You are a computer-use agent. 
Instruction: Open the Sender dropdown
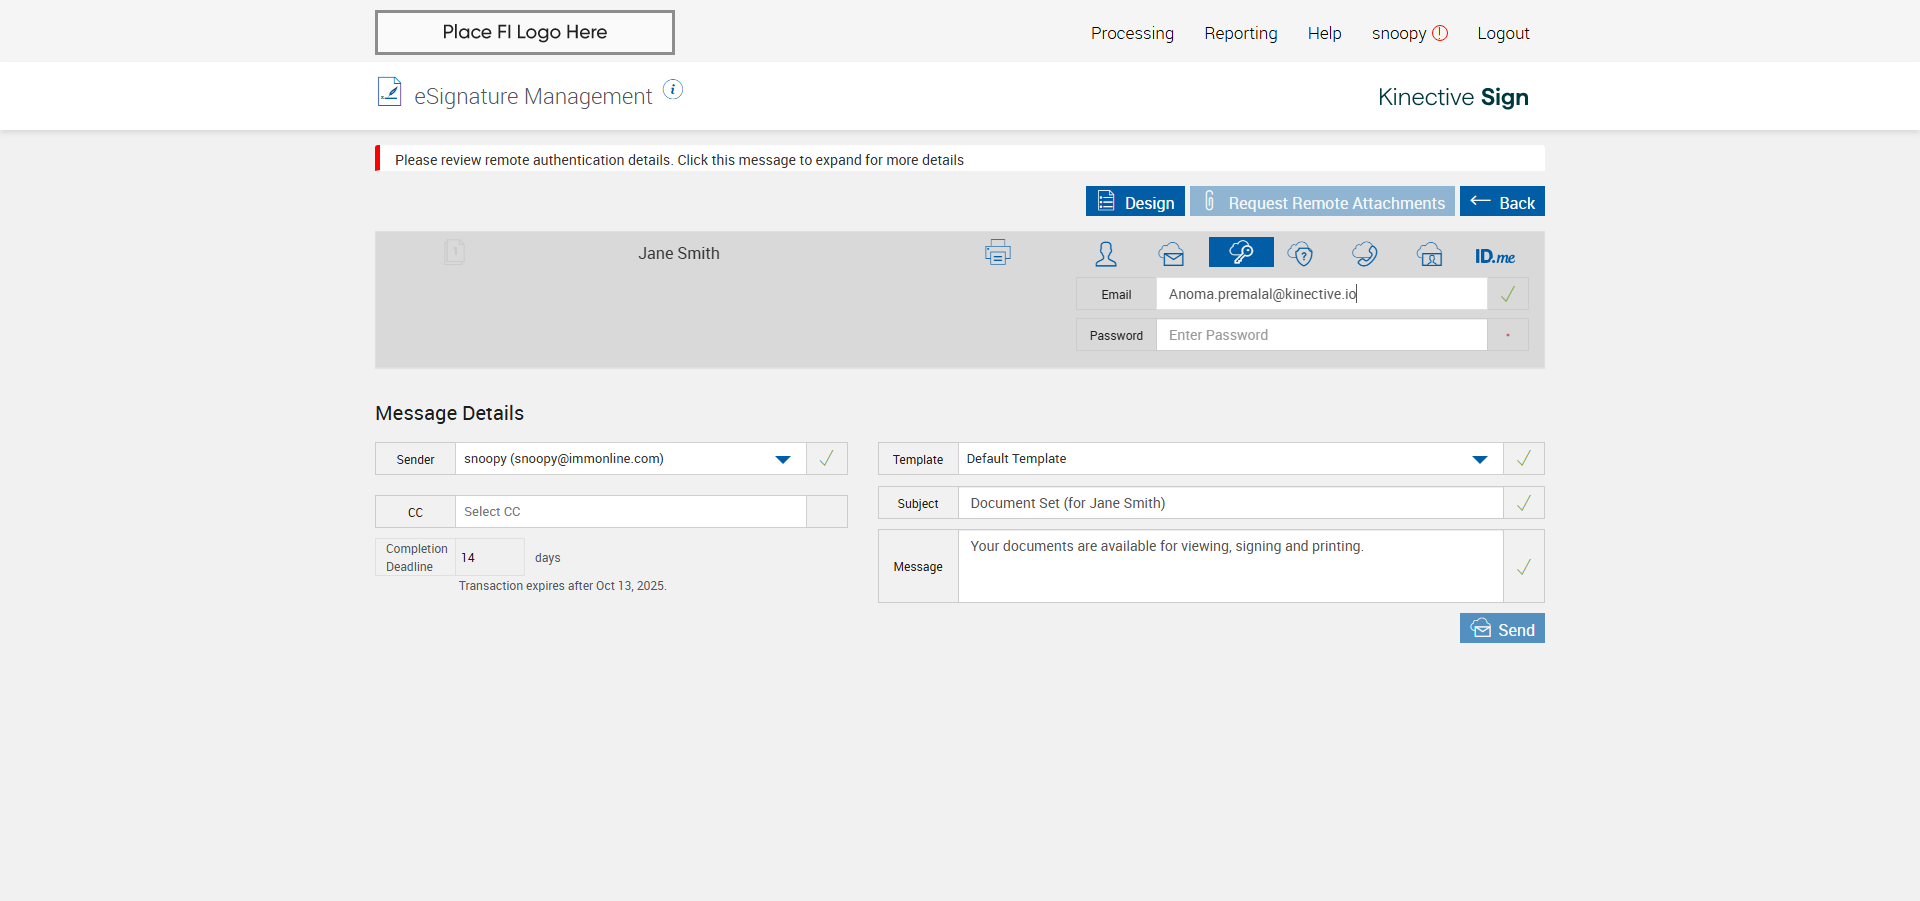click(782, 459)
